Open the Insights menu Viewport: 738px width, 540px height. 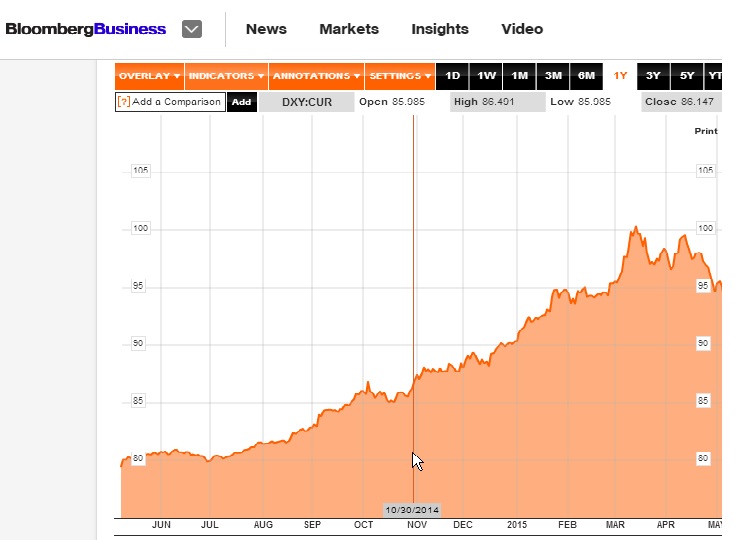pos(440,29)
